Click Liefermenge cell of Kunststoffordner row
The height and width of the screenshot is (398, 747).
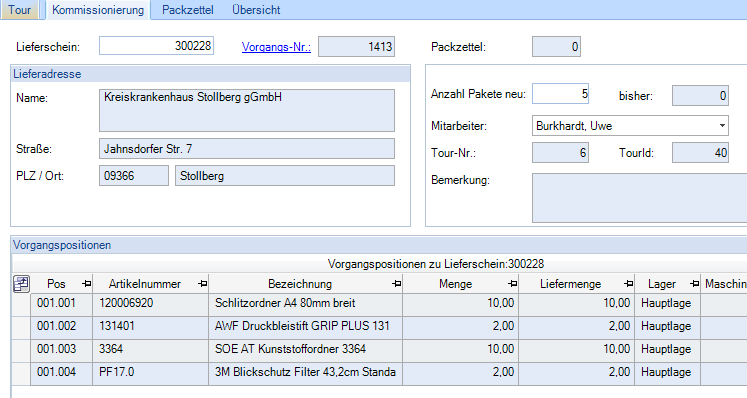(x=577, y=350)
